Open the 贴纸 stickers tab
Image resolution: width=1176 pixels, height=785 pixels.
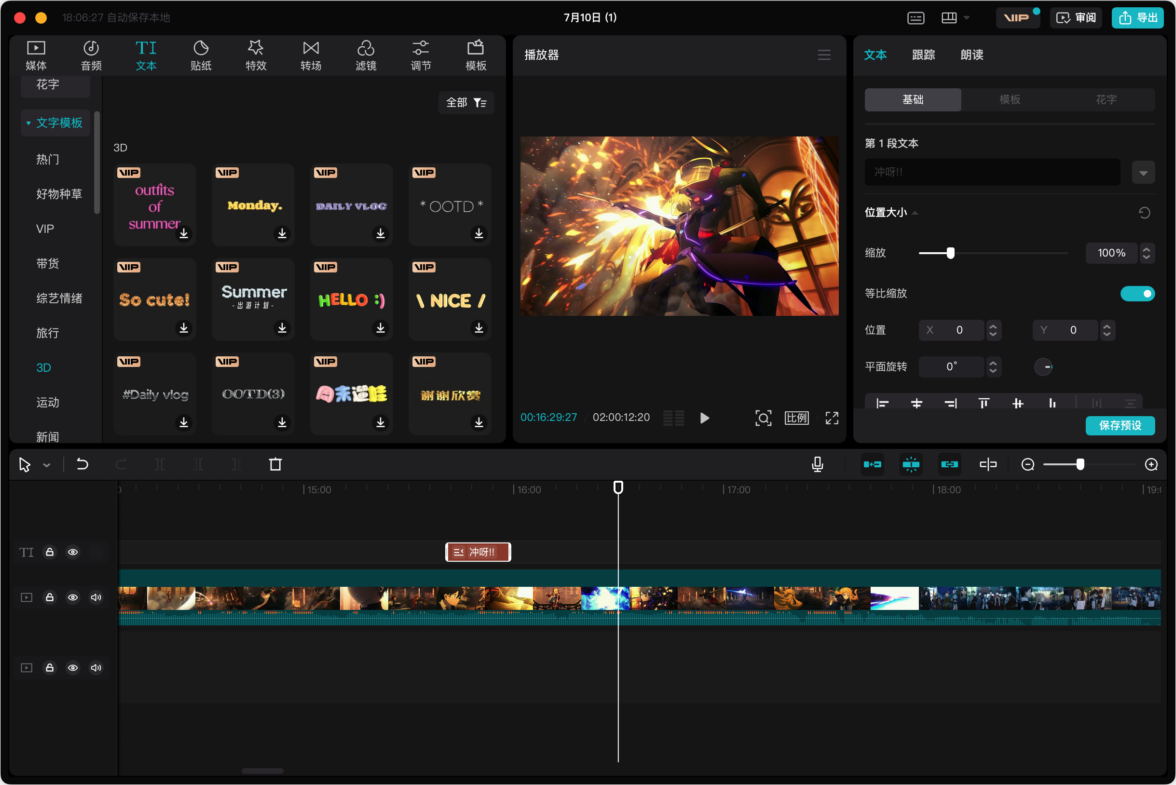click(x=201, y=55)
